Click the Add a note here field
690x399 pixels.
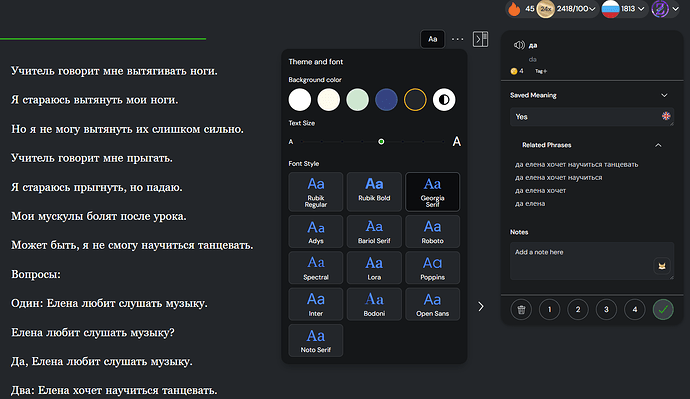[591, 260]
